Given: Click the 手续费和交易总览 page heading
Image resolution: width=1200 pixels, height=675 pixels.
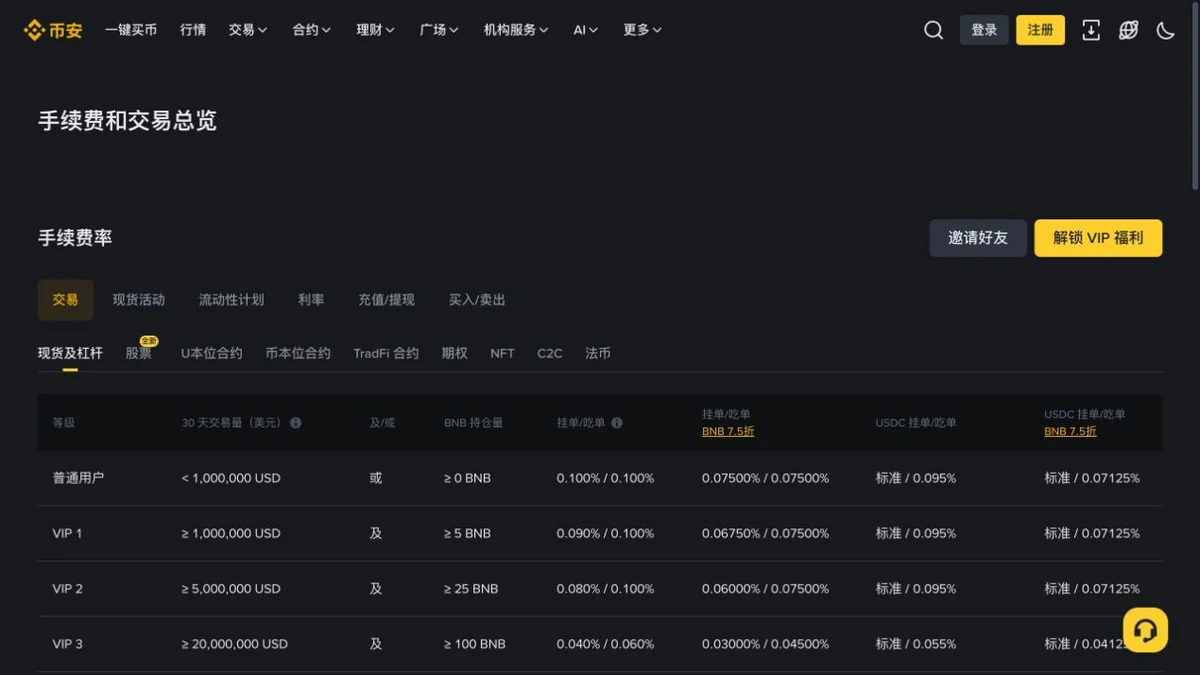Looking at the screenshot, I should [x=127, y=121].
